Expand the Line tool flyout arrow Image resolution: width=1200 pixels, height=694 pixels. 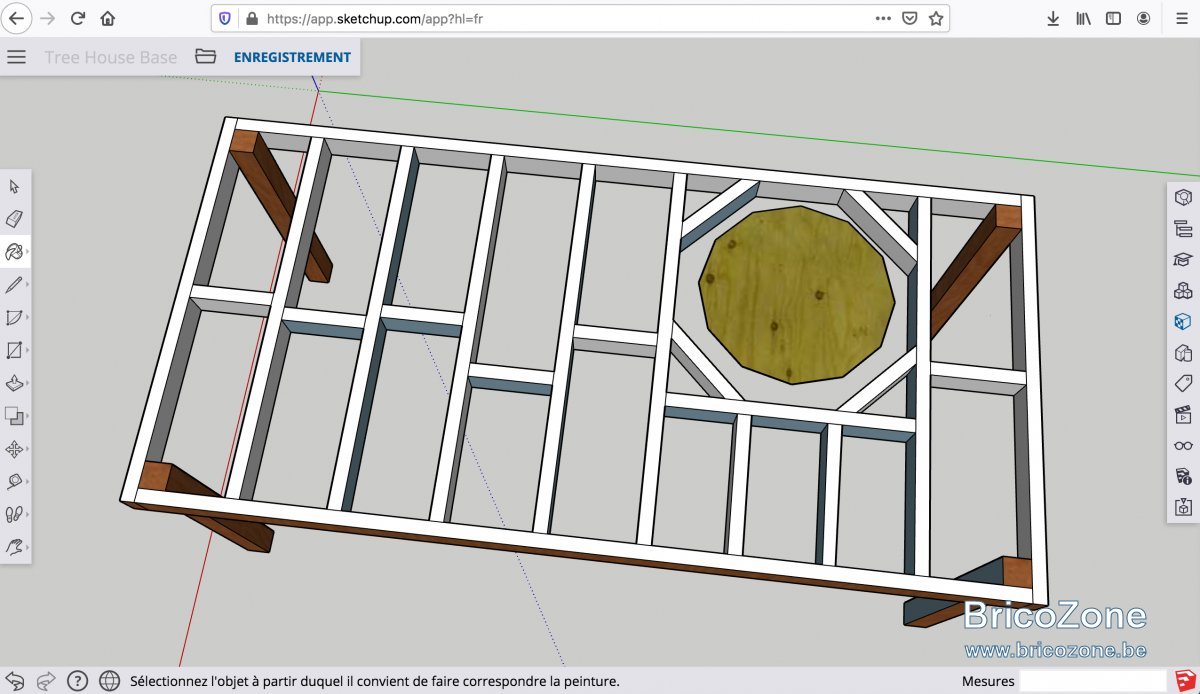coord(28,285)
